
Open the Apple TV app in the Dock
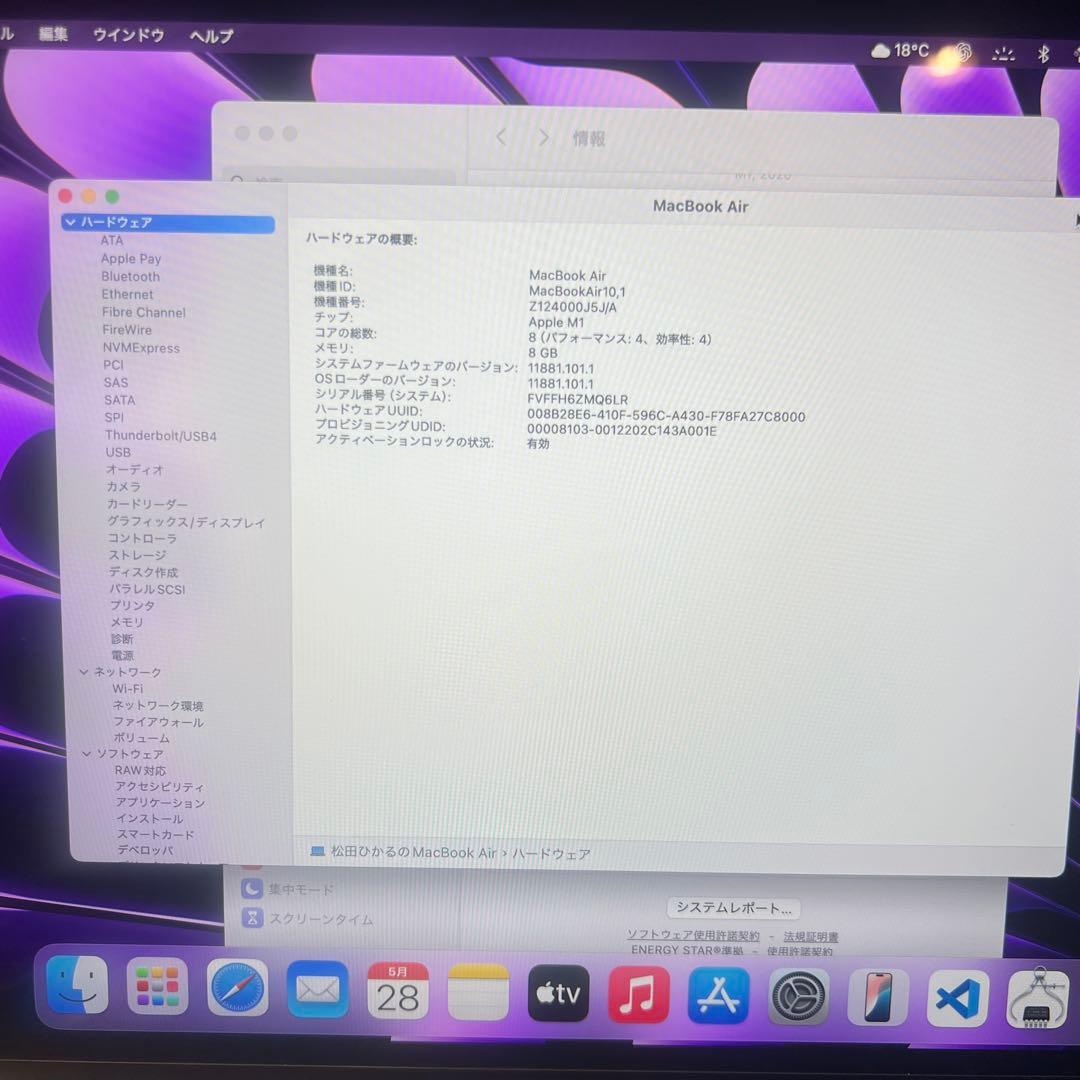pyautogui.click(x=558, y=994)
